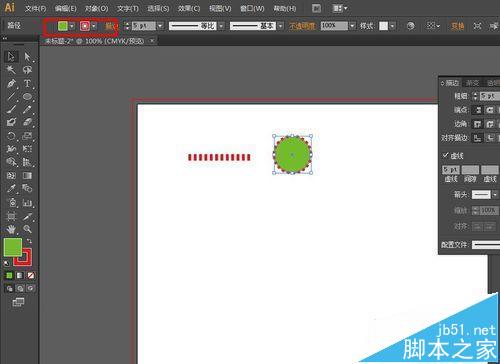Choose butt cap in Stroke panel

(478, 110)
